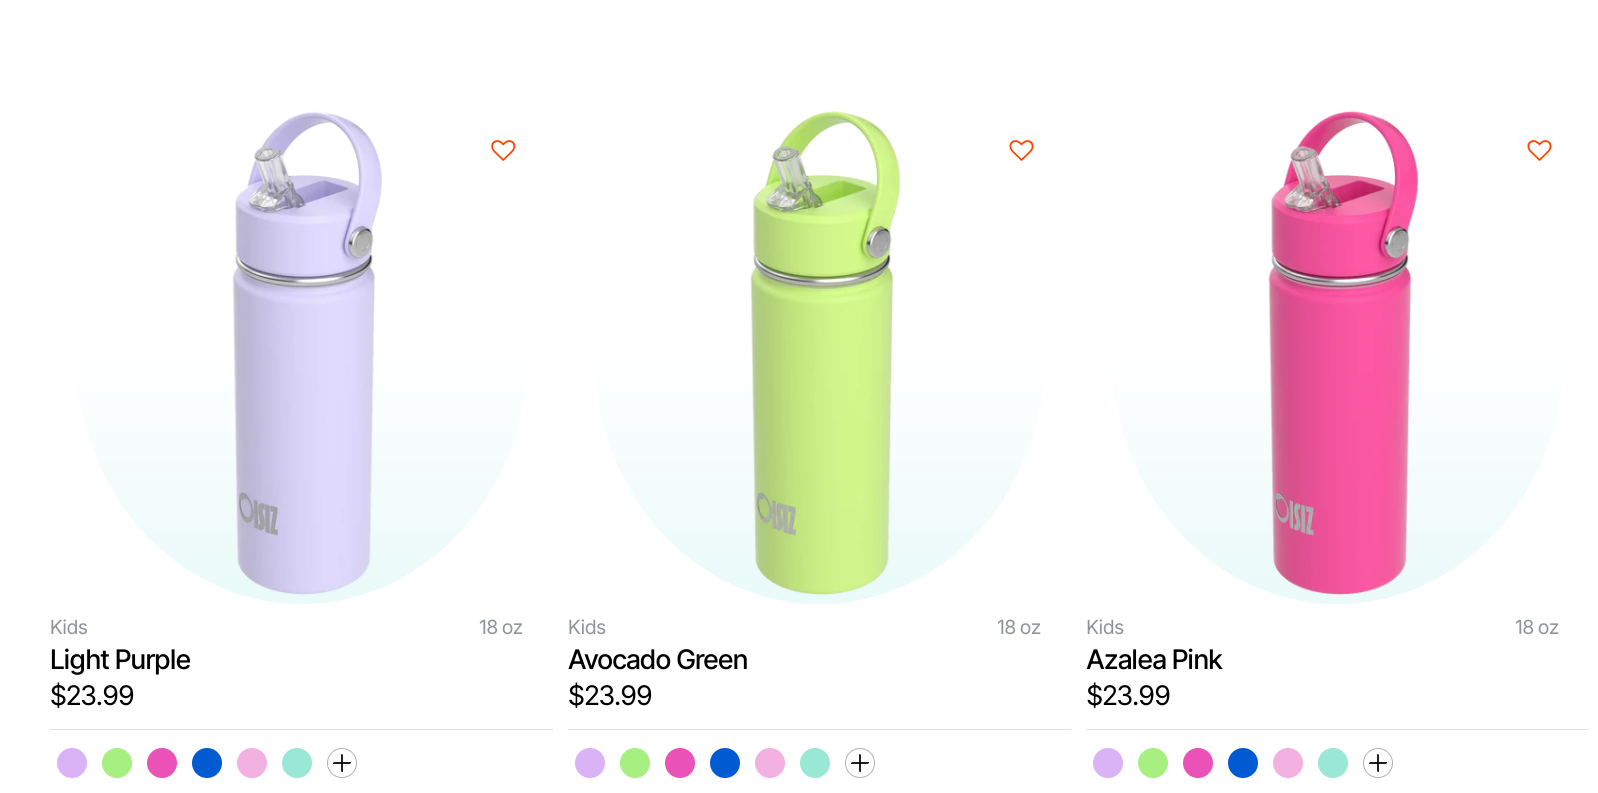Pick green swatch under Avocado Green bottle
Viewport: 1598px width, 793px height.
click(x=635, y=763)
